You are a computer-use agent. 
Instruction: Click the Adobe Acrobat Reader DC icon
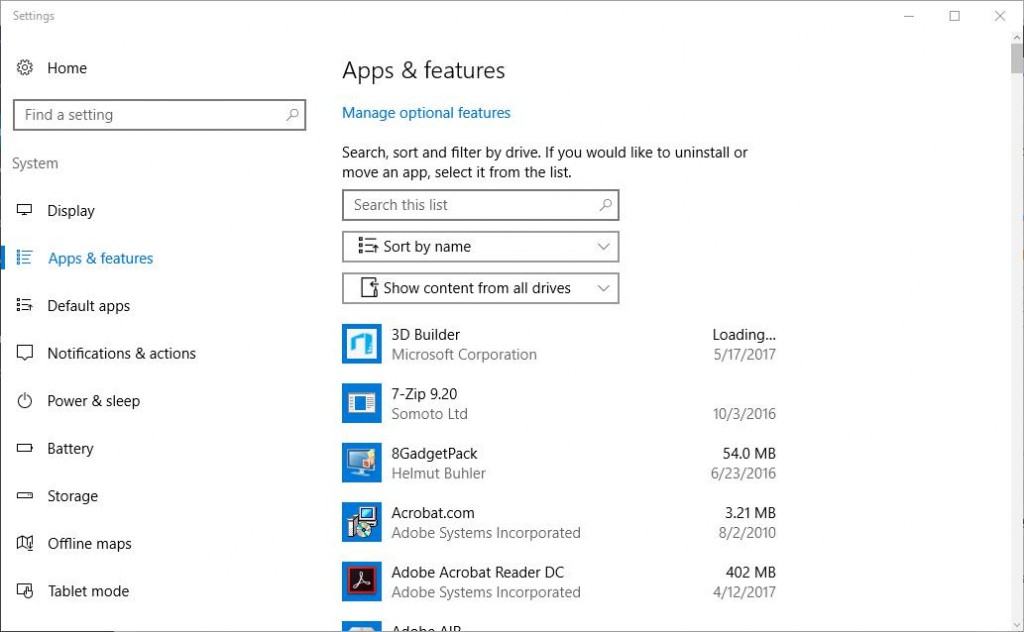[361, 581]
